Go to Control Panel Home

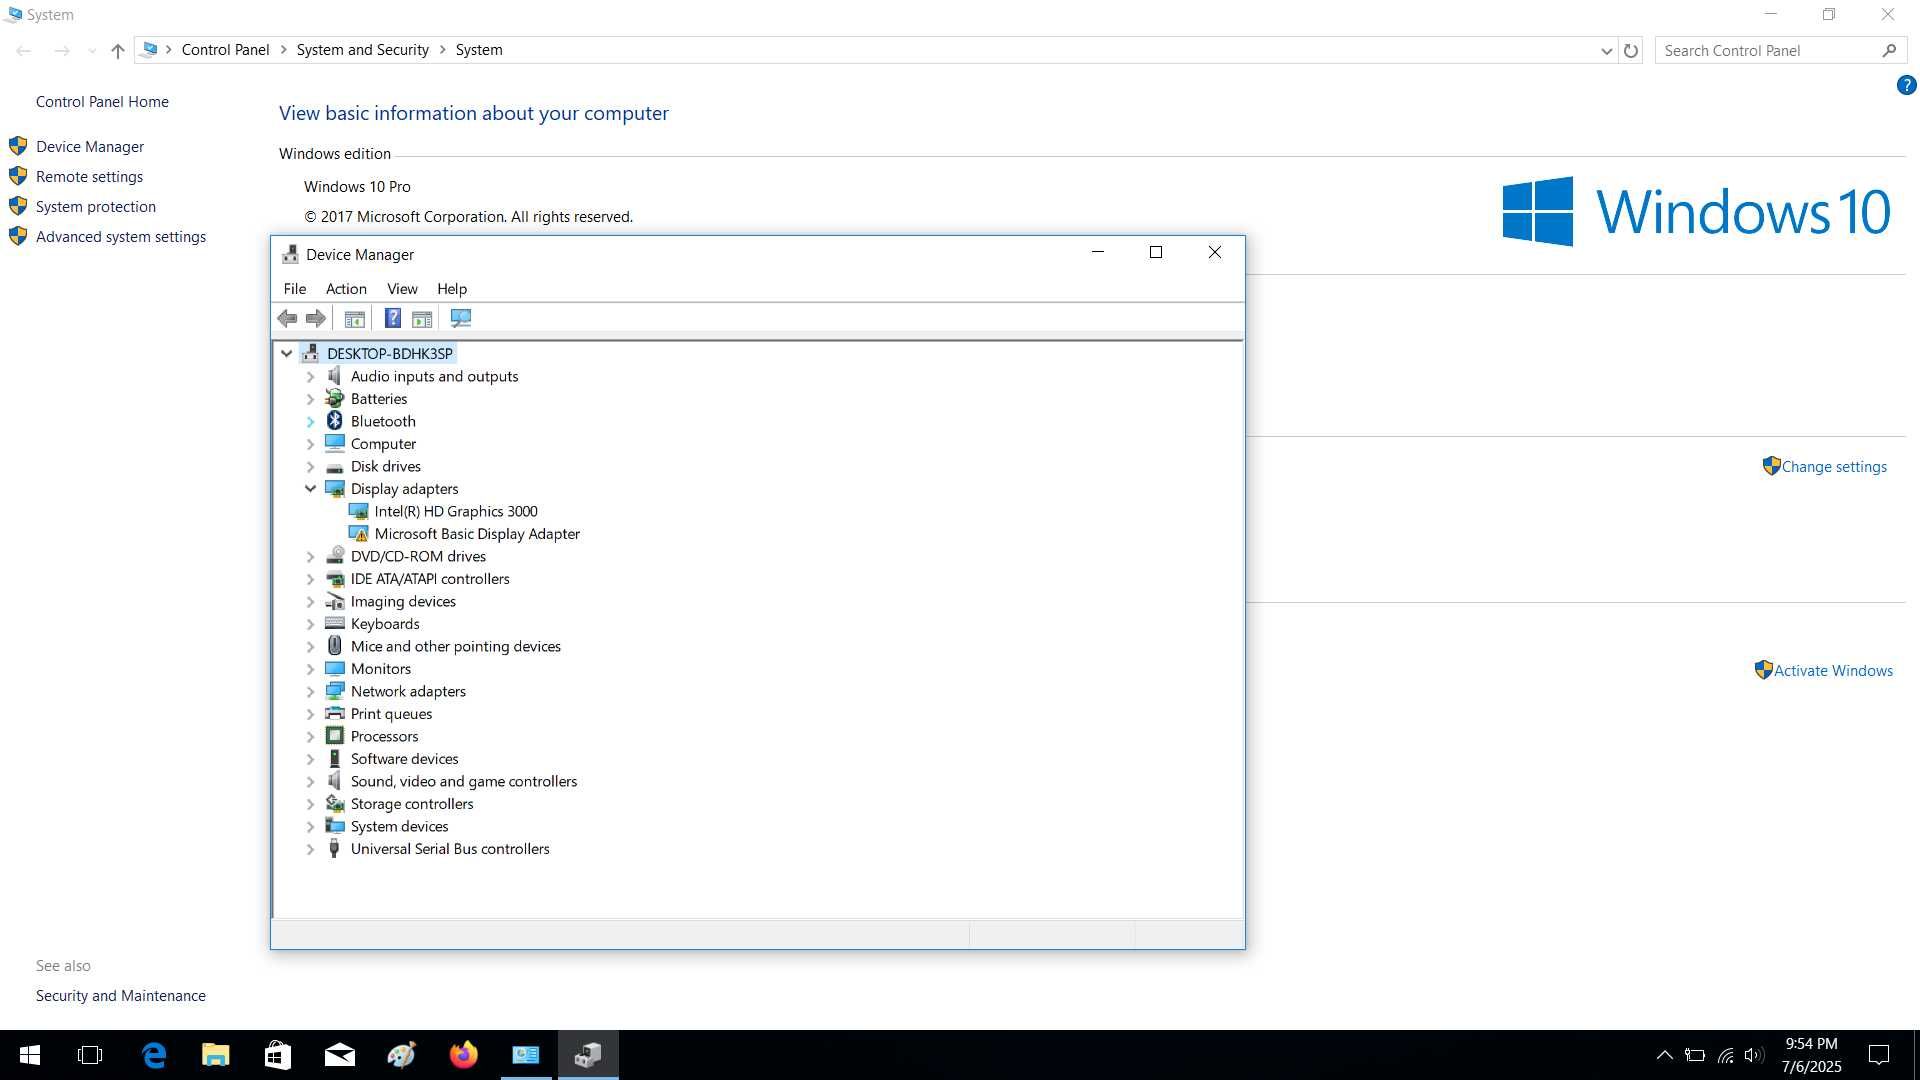coord(102,102)
